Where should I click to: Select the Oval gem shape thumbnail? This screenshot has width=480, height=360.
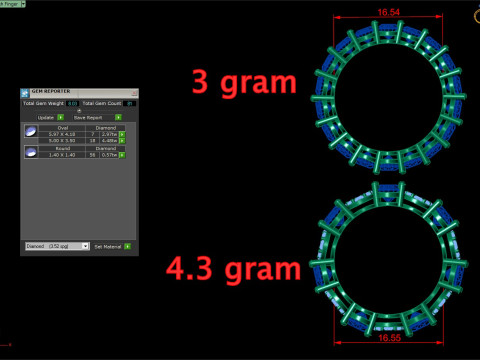31,131
